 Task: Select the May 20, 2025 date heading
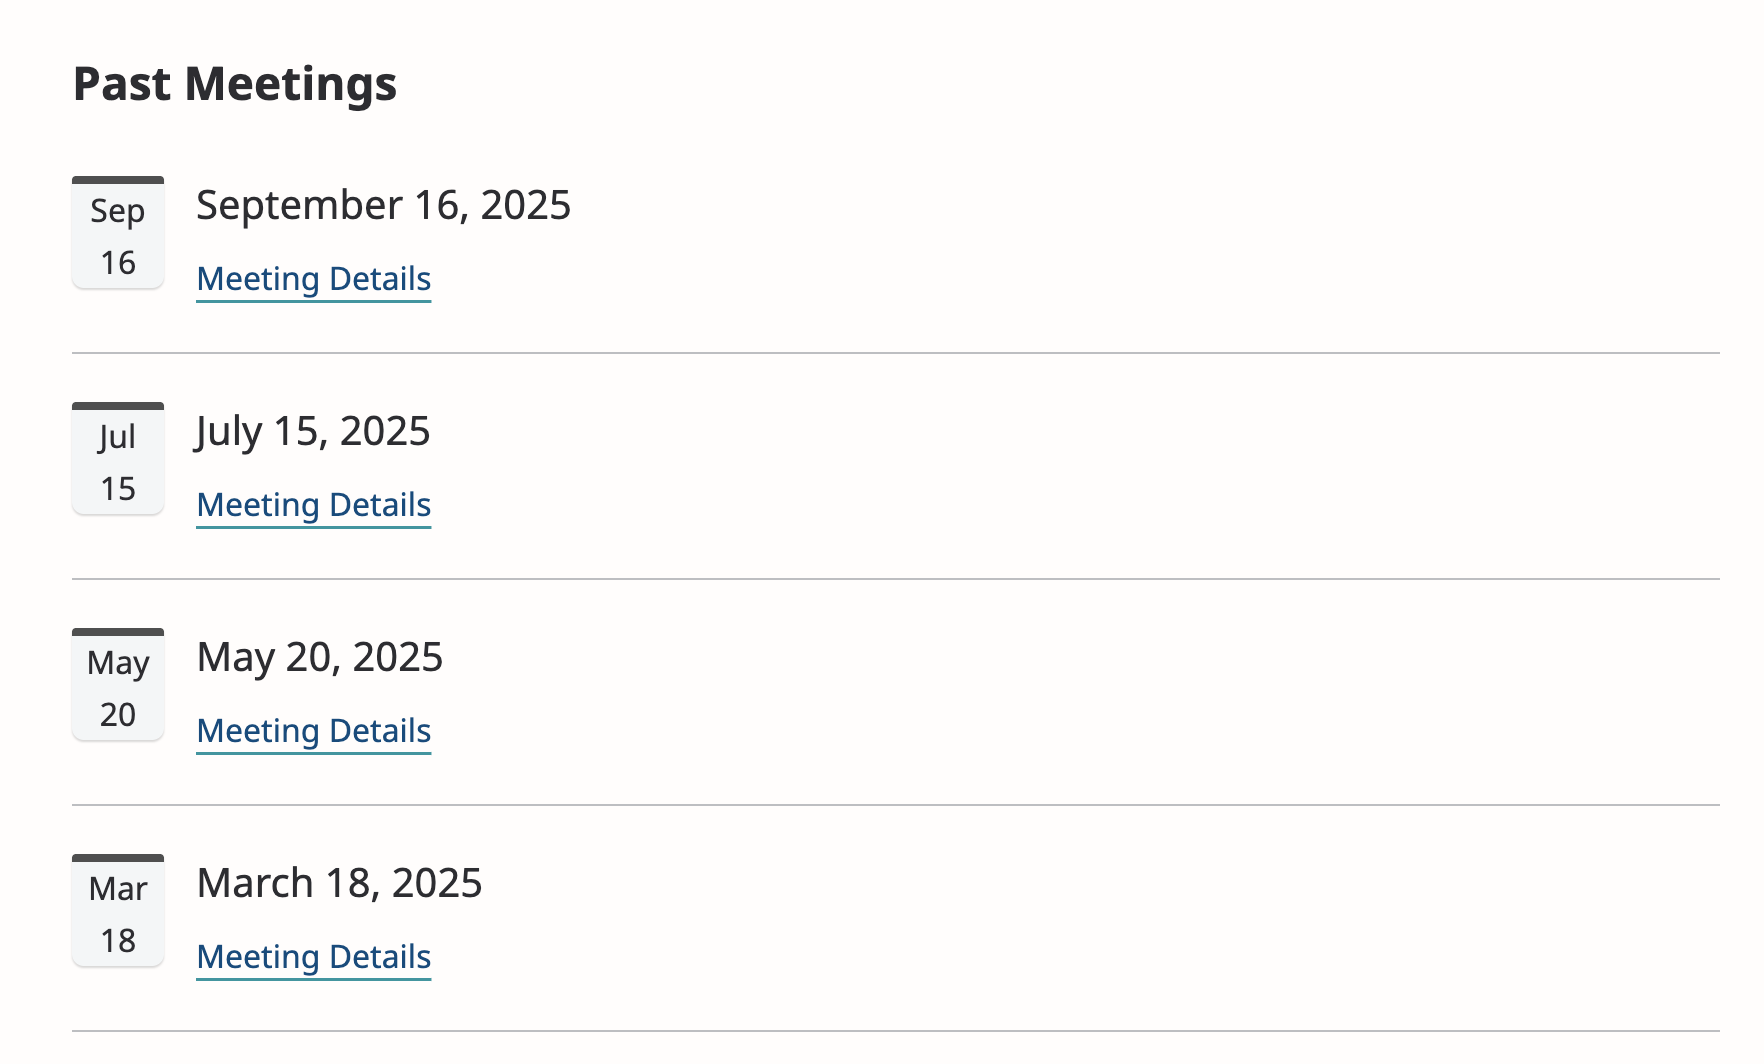point(320,657)
